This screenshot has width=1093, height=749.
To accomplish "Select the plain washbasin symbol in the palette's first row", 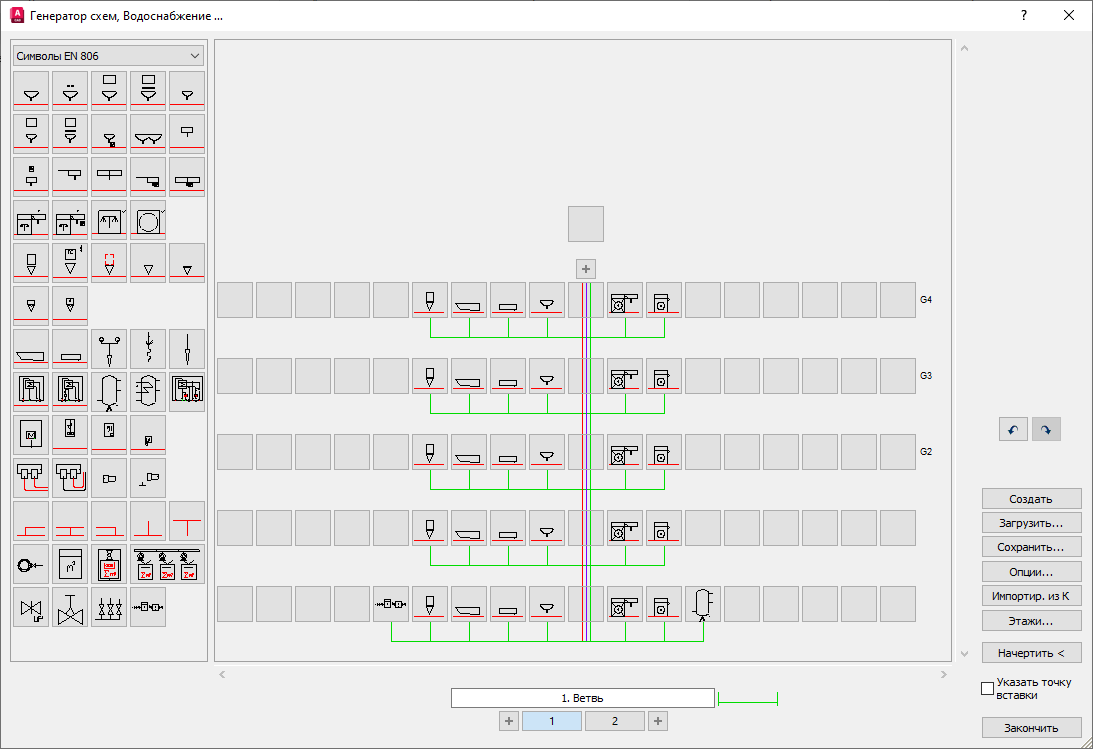I will (31, 91).
